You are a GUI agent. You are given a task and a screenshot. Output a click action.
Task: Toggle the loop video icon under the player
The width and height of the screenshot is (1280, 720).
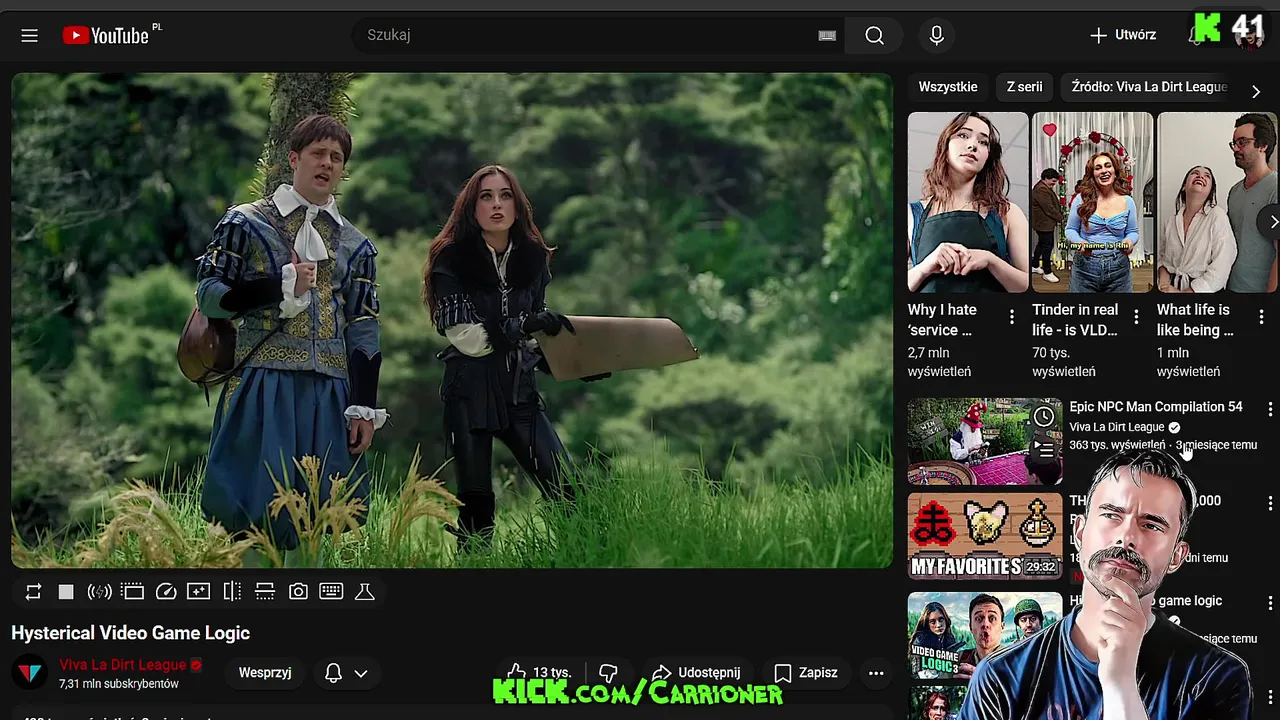pos(33,592)
